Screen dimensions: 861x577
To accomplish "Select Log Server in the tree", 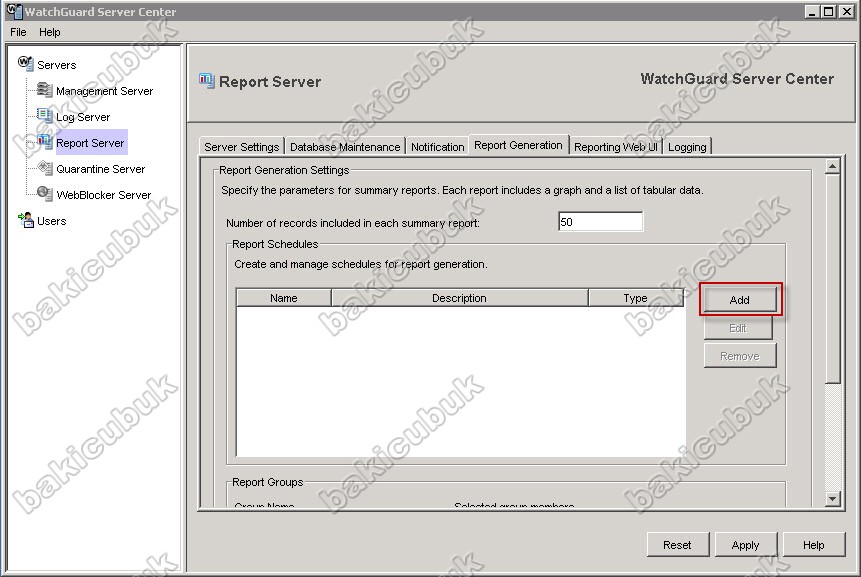I will tap(83, 117).
